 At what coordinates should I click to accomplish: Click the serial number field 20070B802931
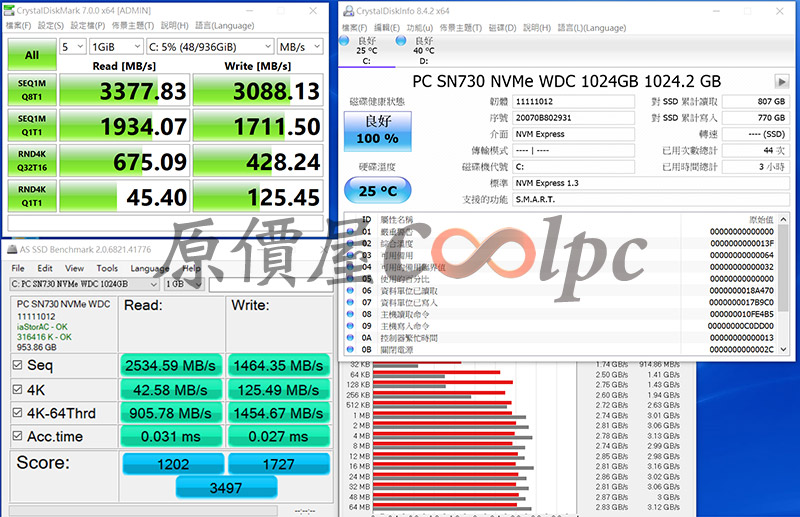tap(573, 118)
